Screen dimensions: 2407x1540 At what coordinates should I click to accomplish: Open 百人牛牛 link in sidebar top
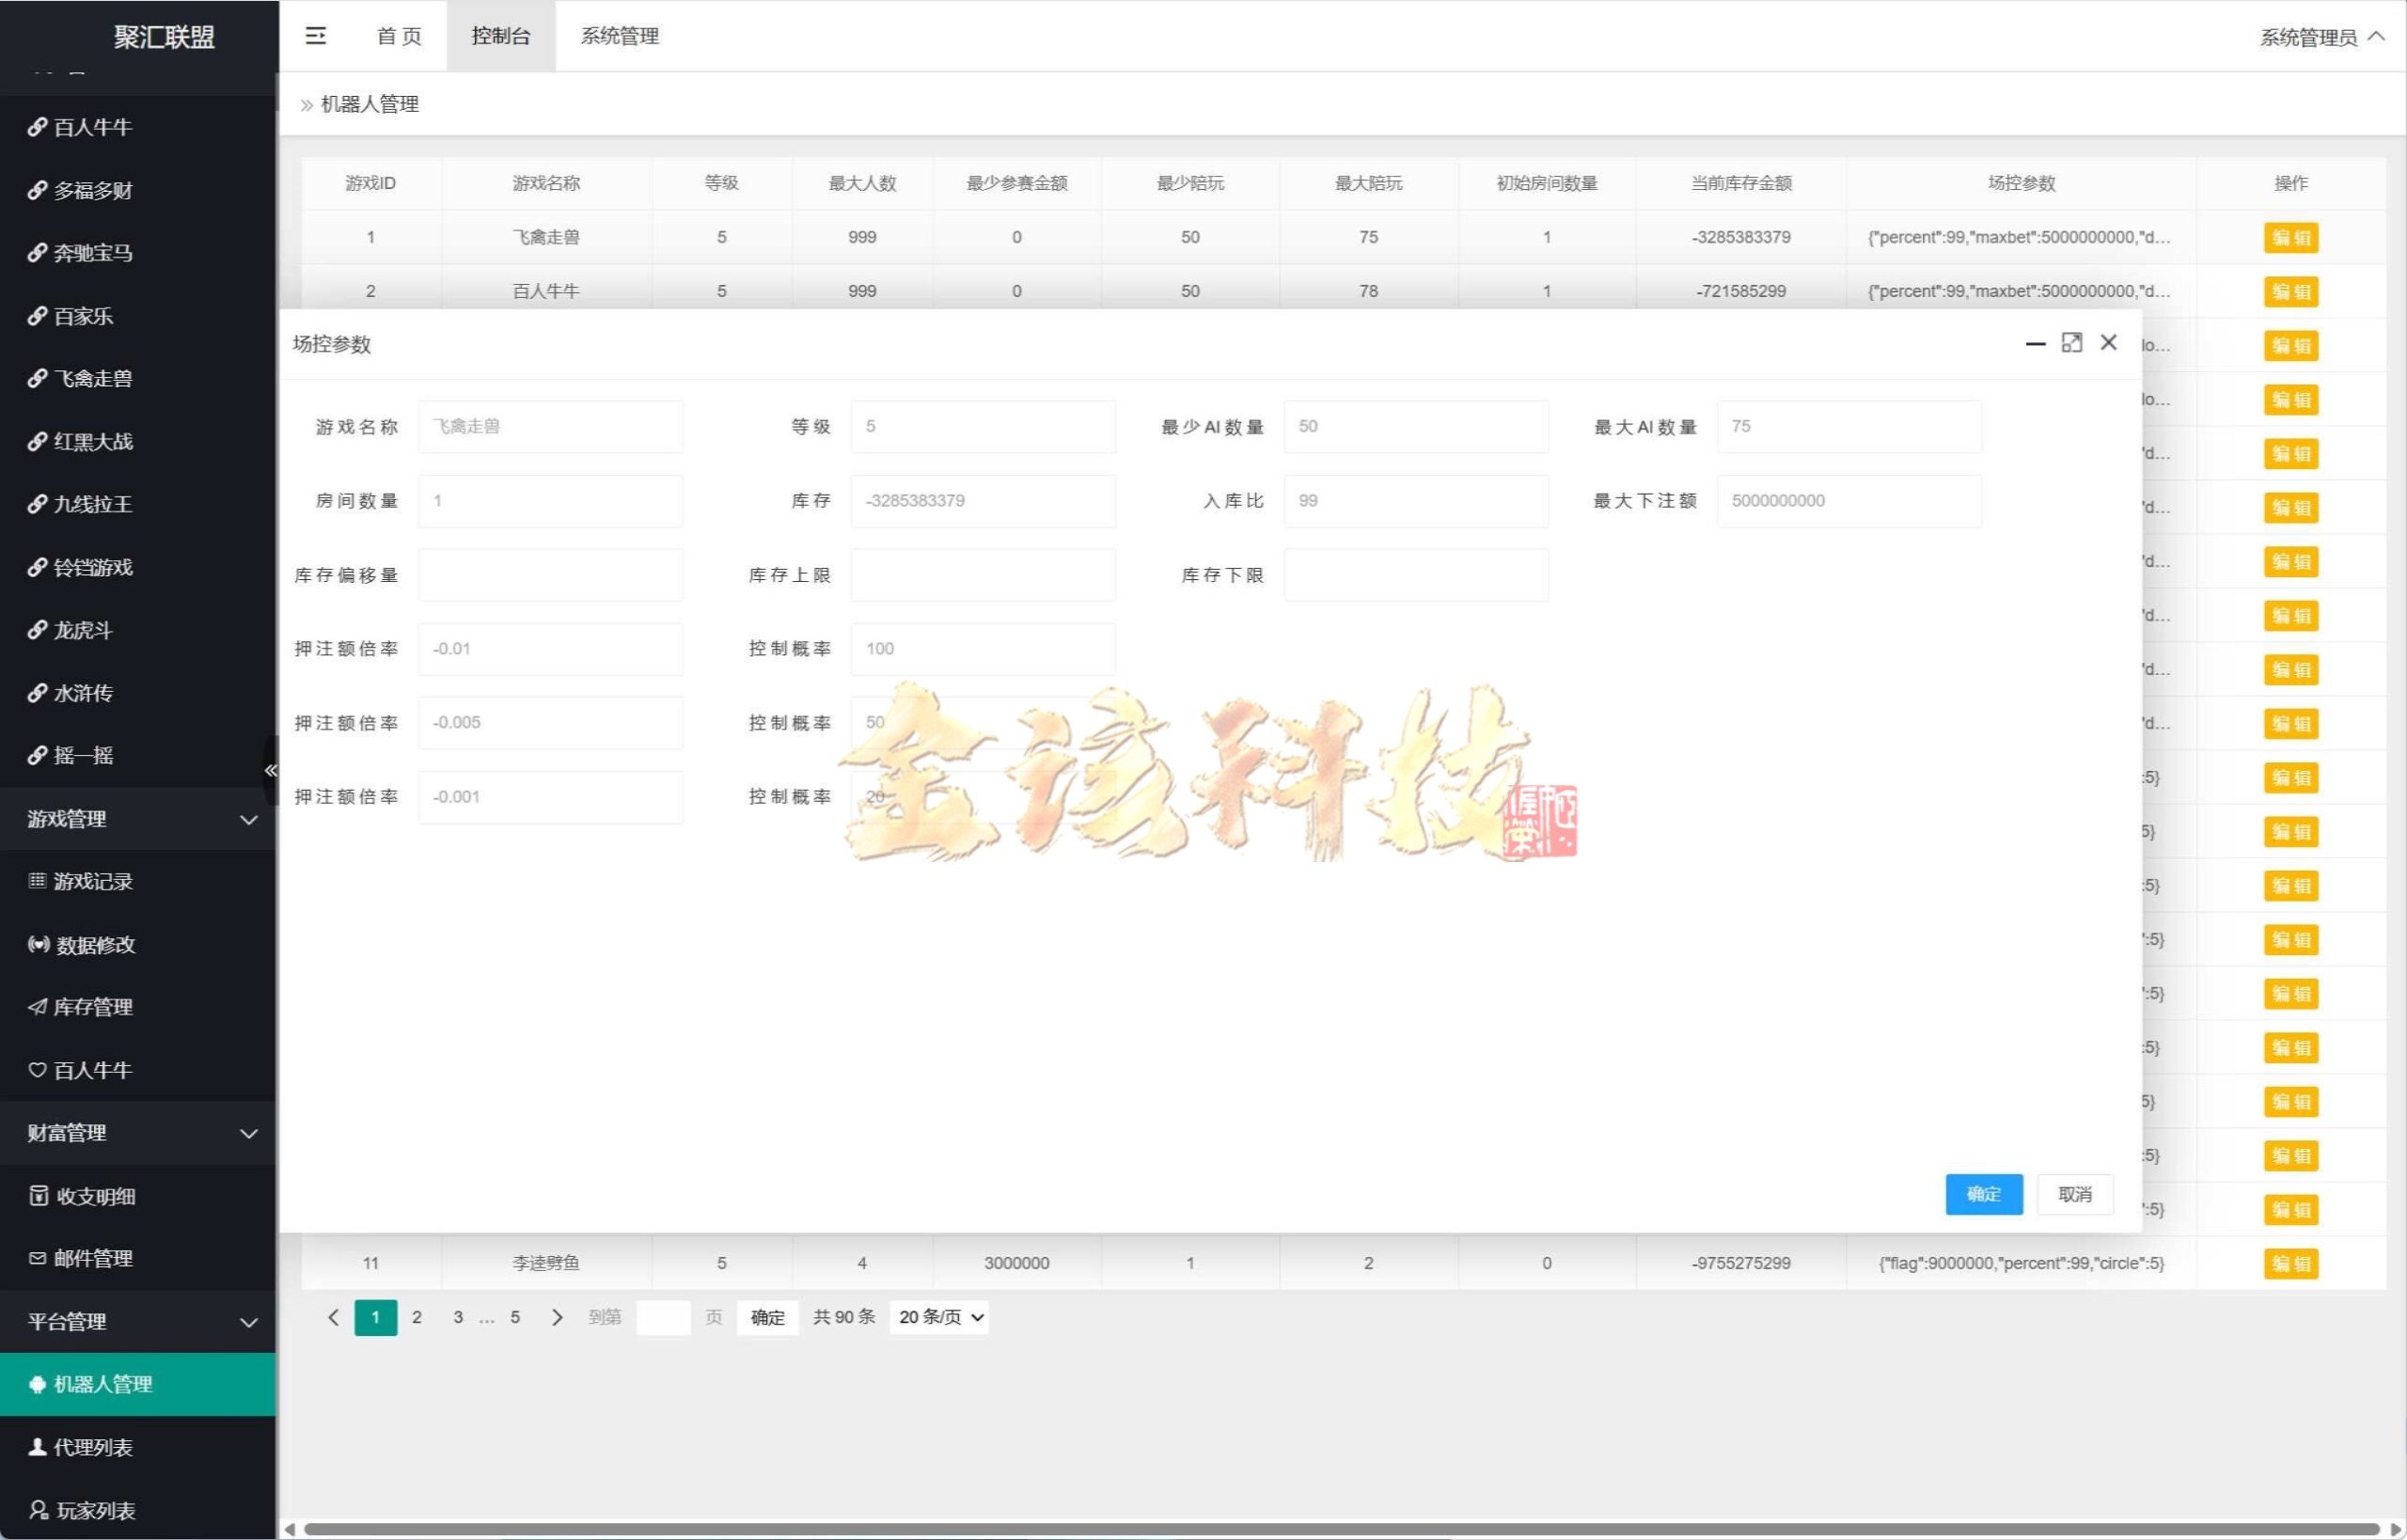point(92,127)
